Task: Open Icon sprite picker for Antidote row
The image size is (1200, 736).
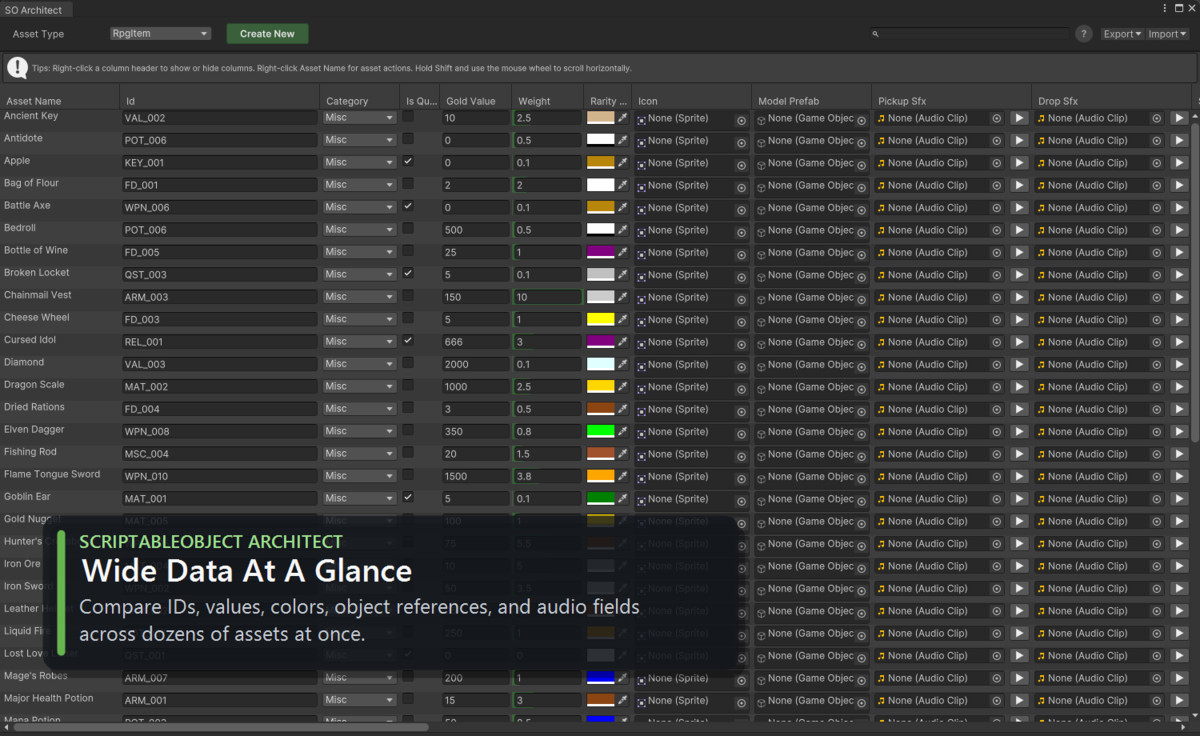Action: point(741,141)
